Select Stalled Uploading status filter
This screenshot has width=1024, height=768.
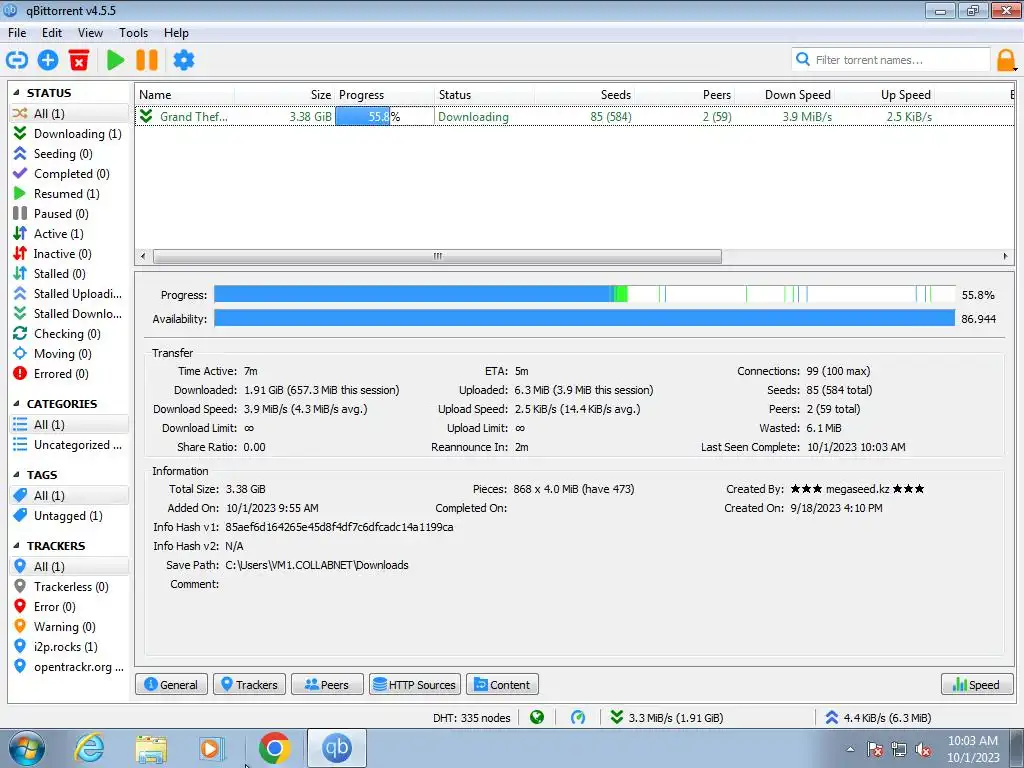69,294
